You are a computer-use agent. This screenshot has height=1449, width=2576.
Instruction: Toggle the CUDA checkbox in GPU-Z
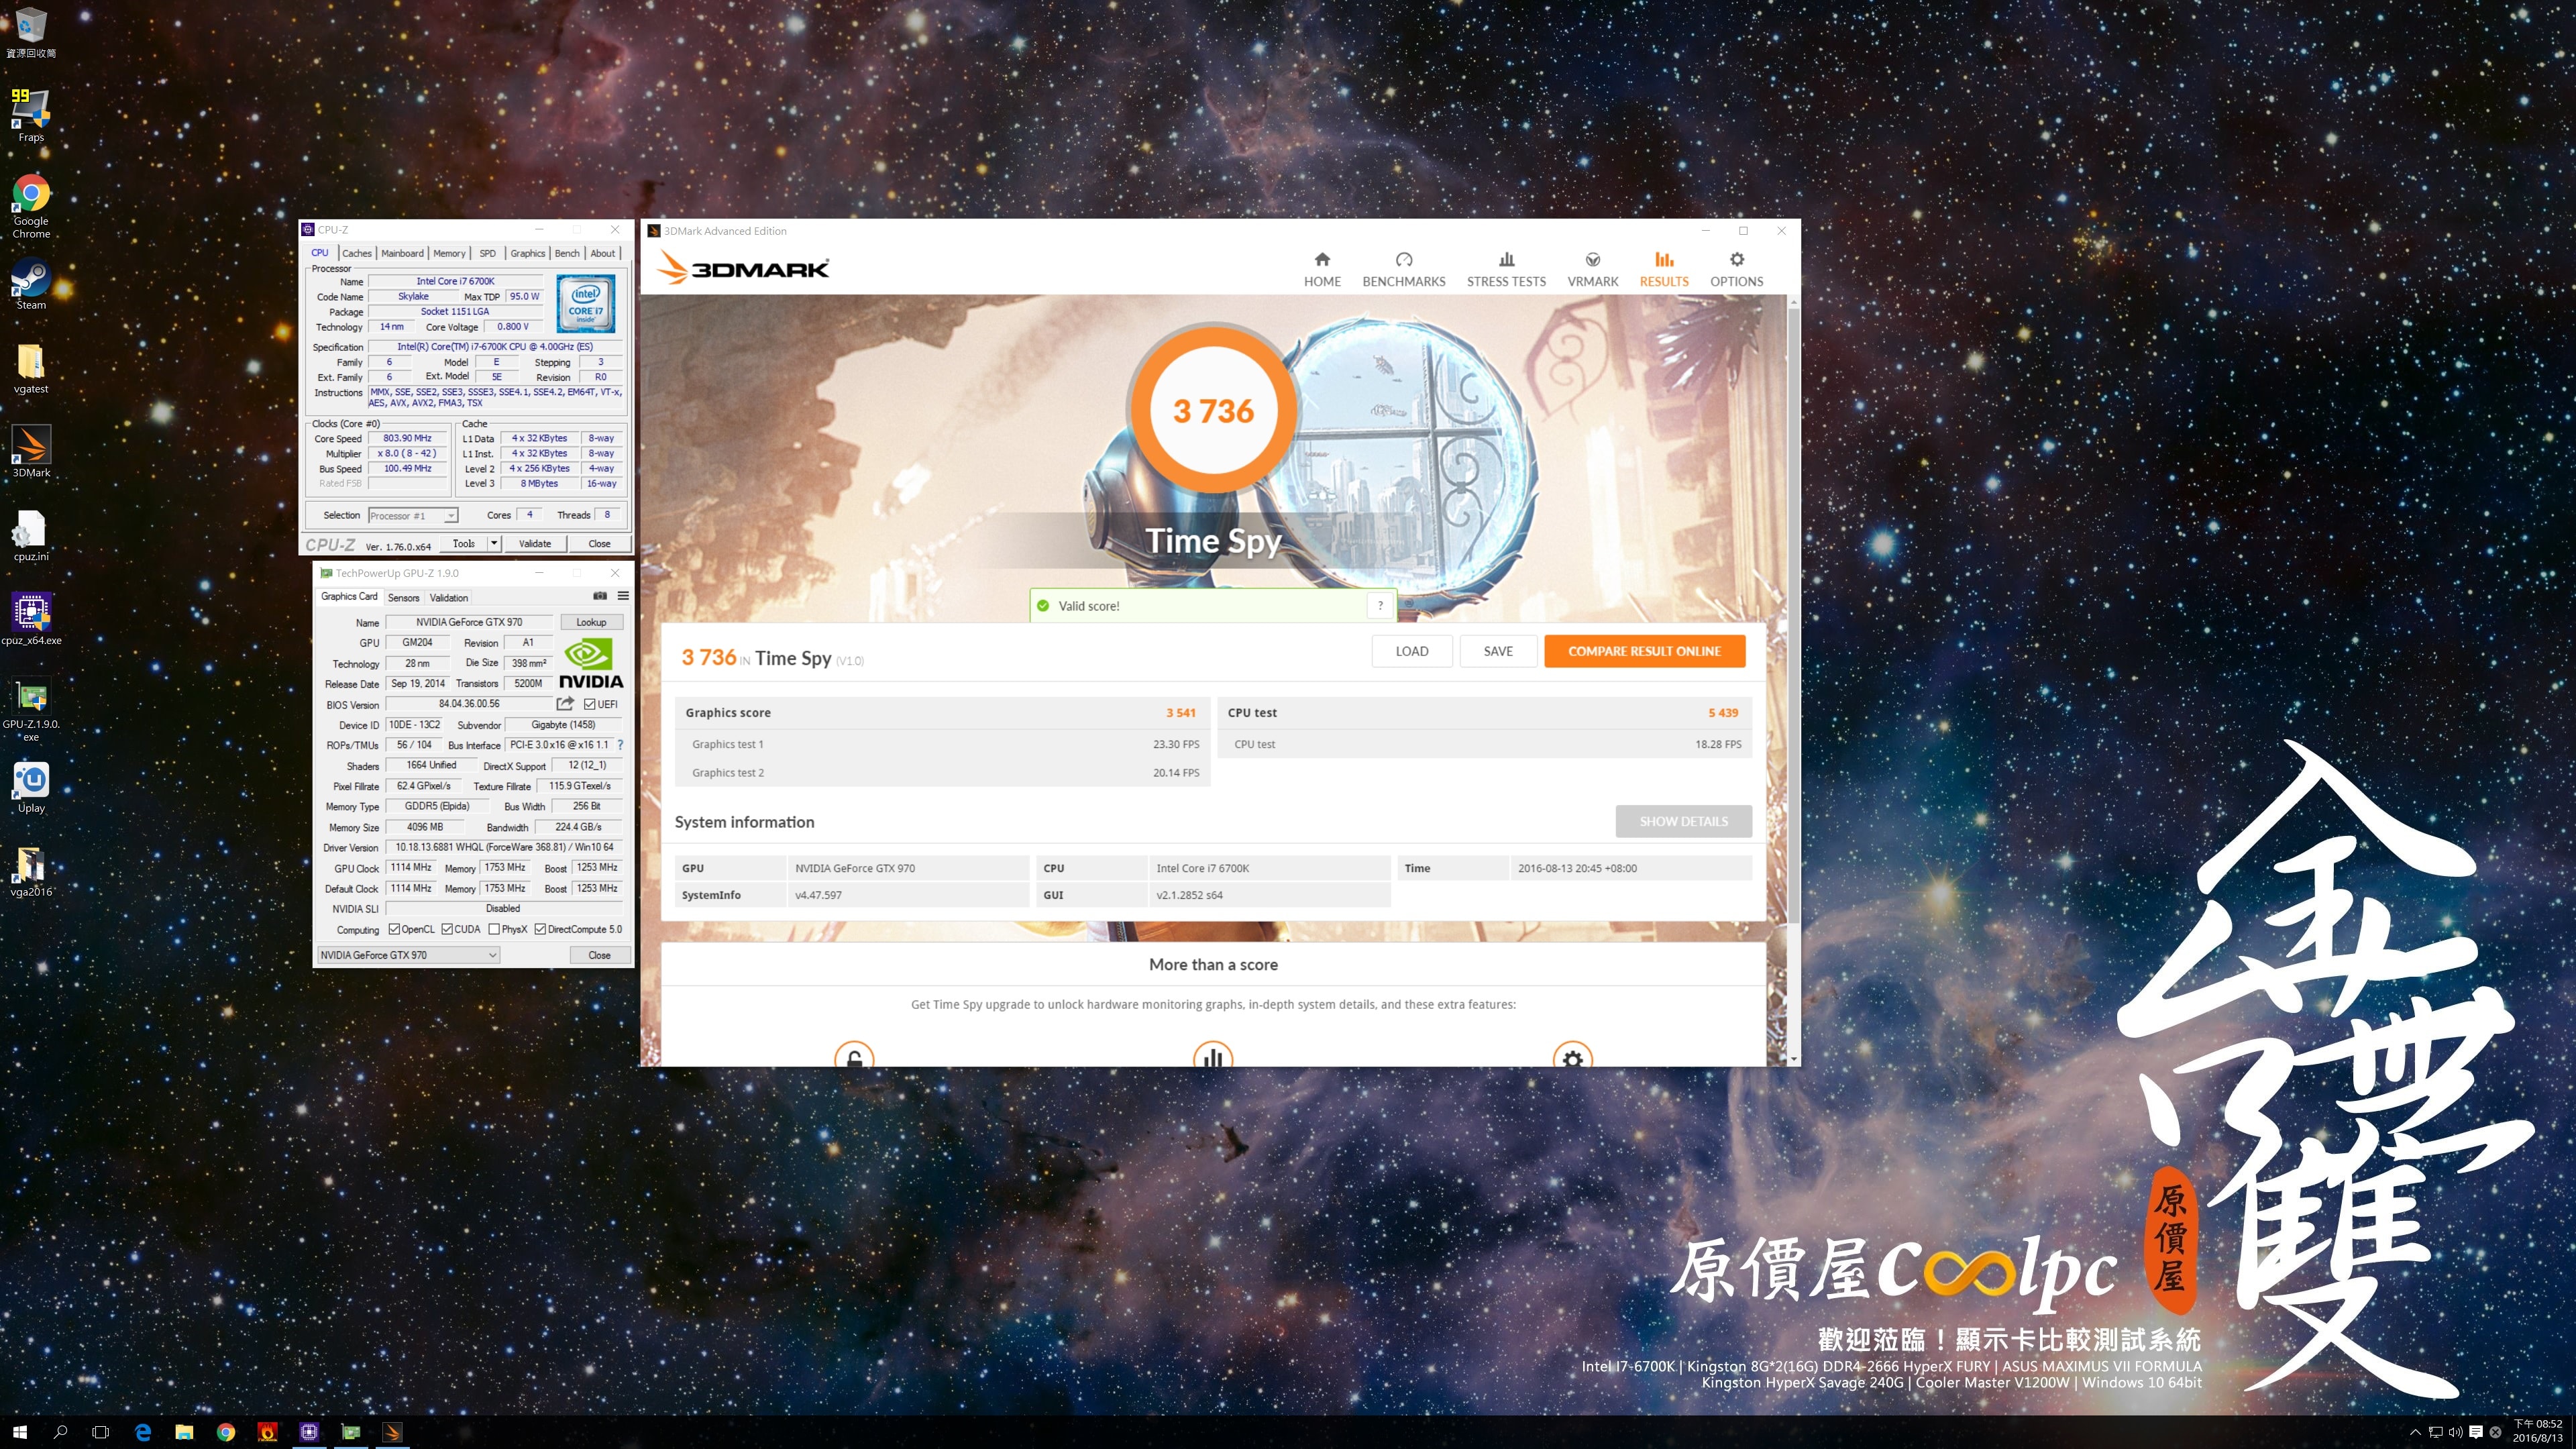447,929
